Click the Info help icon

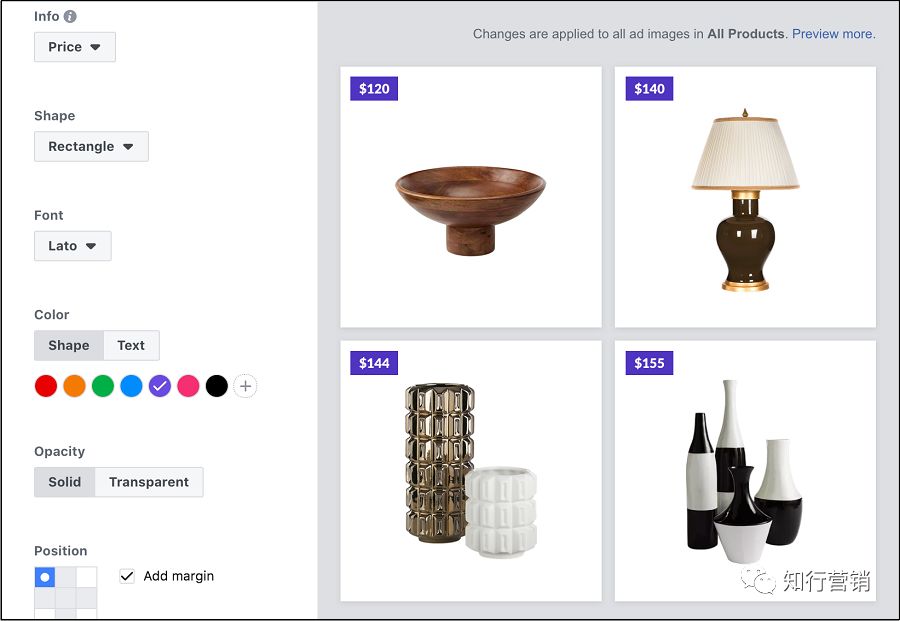pos(70,16)
